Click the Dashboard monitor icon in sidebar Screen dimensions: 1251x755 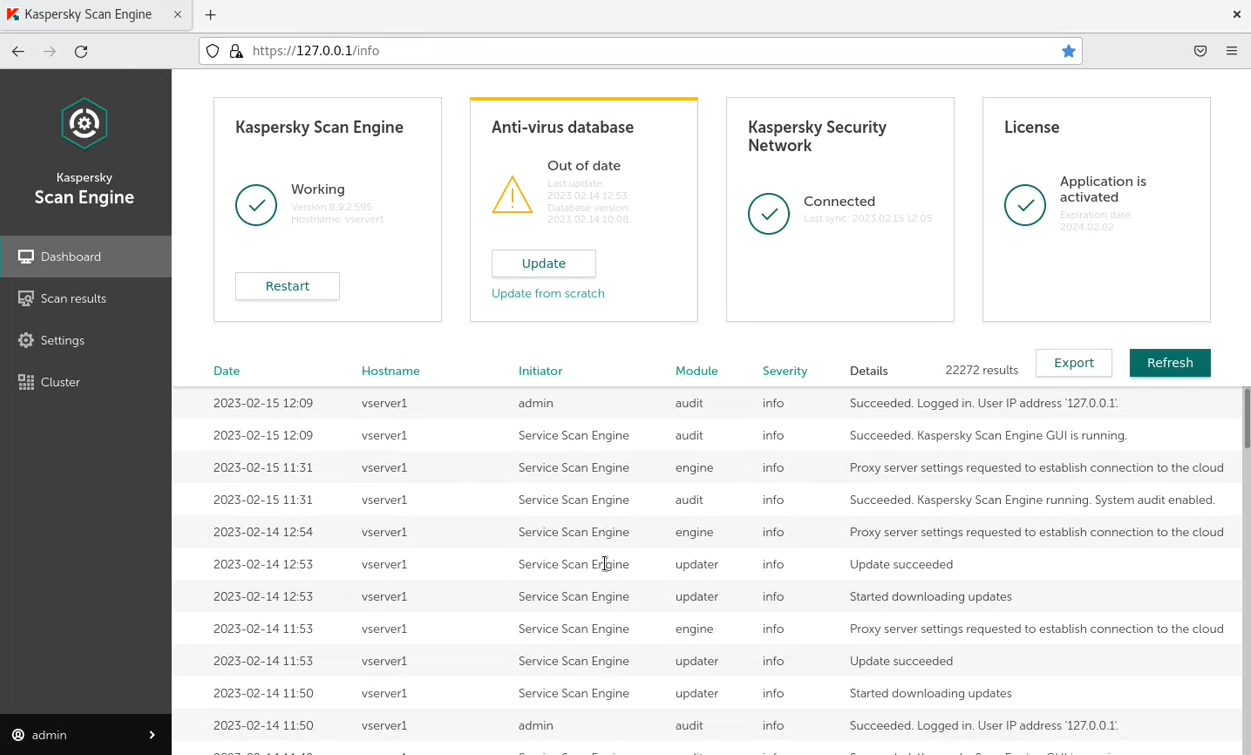point(26,257)
